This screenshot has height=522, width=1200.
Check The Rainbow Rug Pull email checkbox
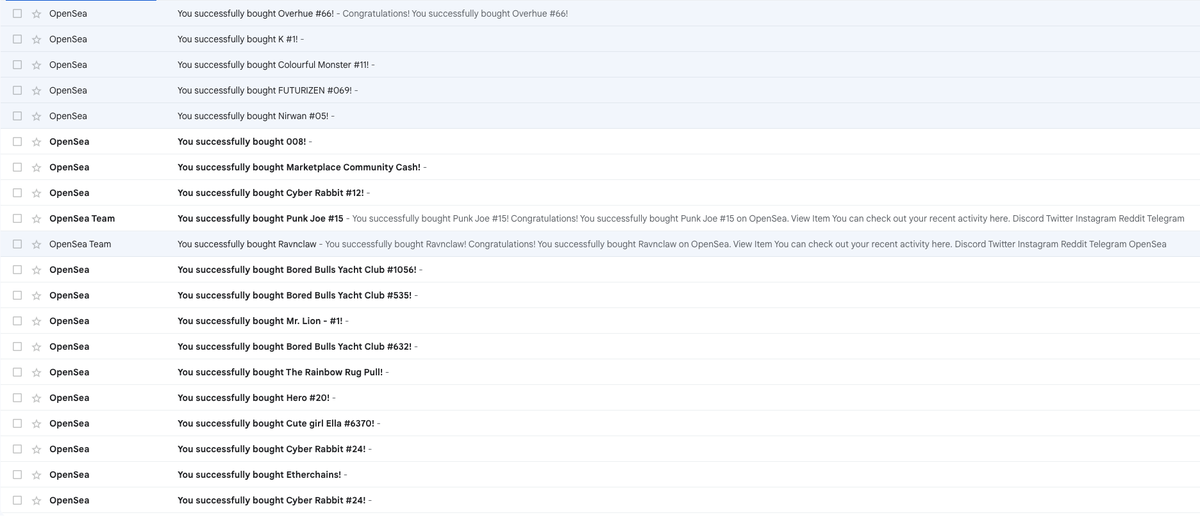point(17,372)
